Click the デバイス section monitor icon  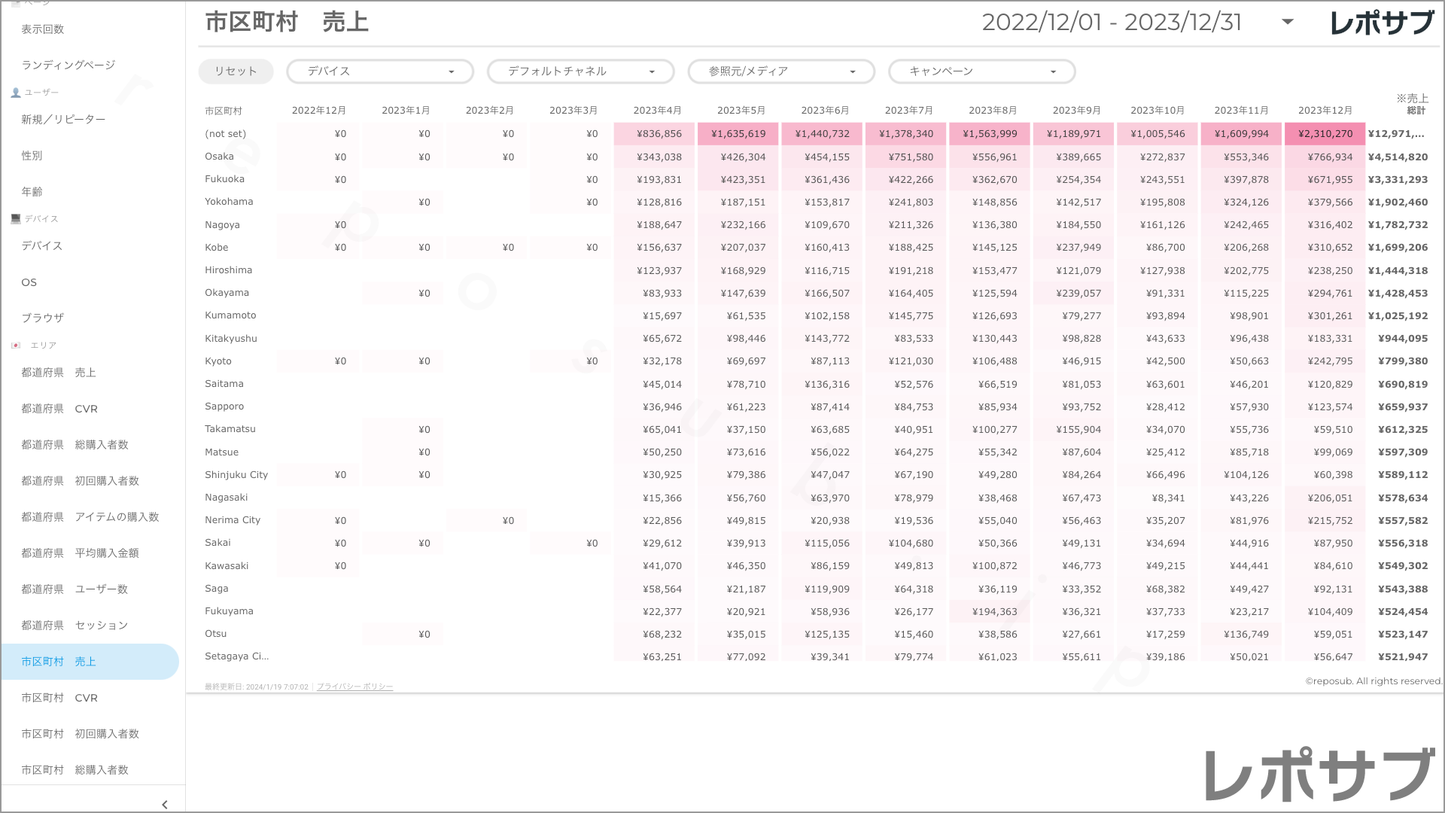[x=16, y=219]
